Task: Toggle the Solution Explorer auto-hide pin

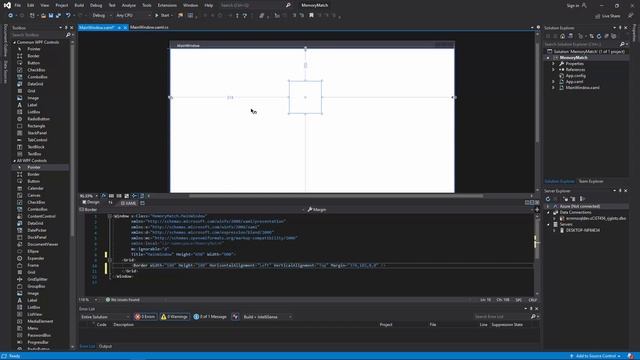Action: coord(620,28)
